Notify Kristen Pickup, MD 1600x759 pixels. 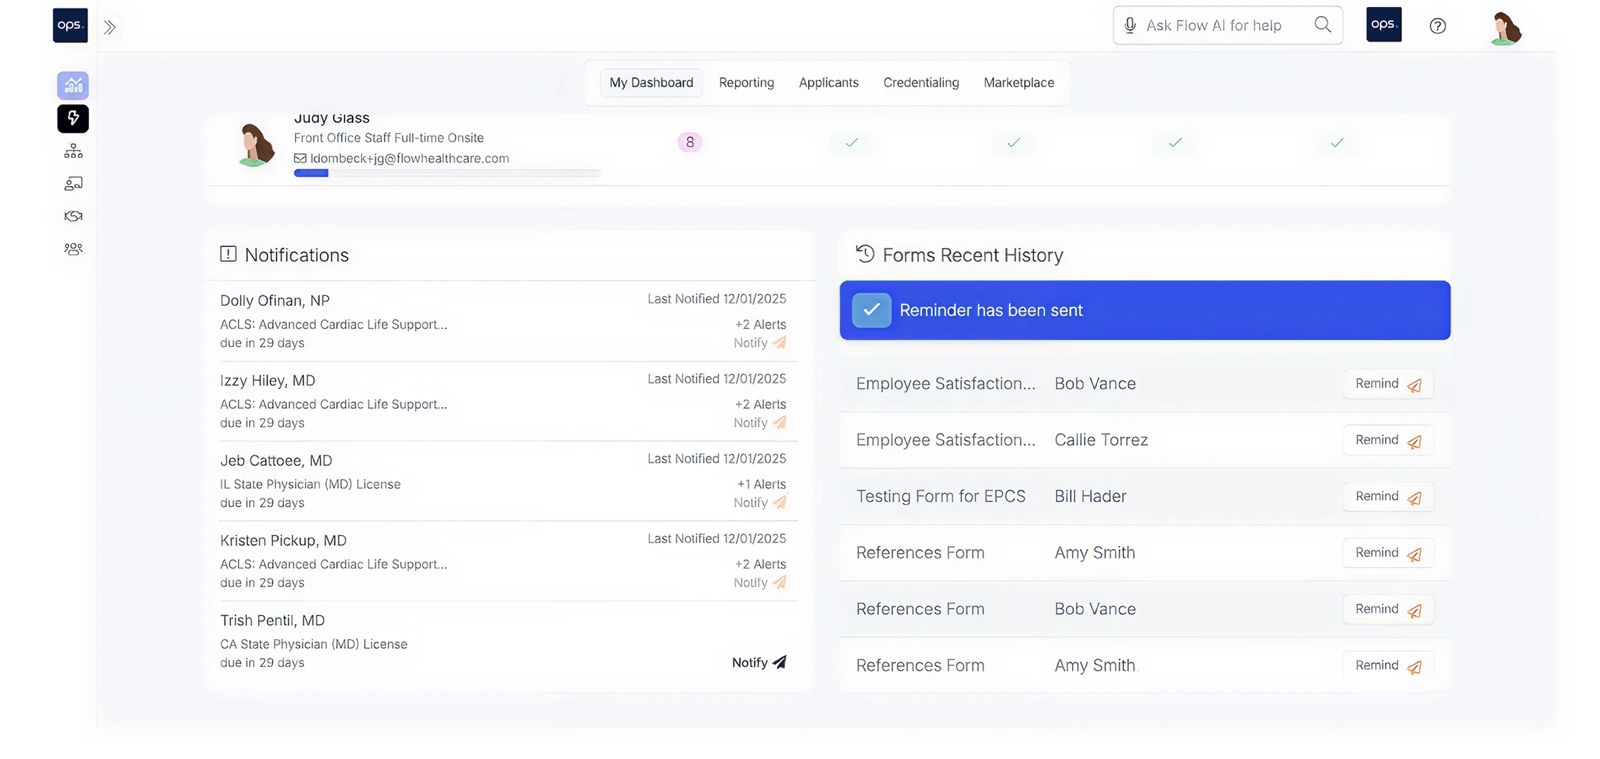760,583
